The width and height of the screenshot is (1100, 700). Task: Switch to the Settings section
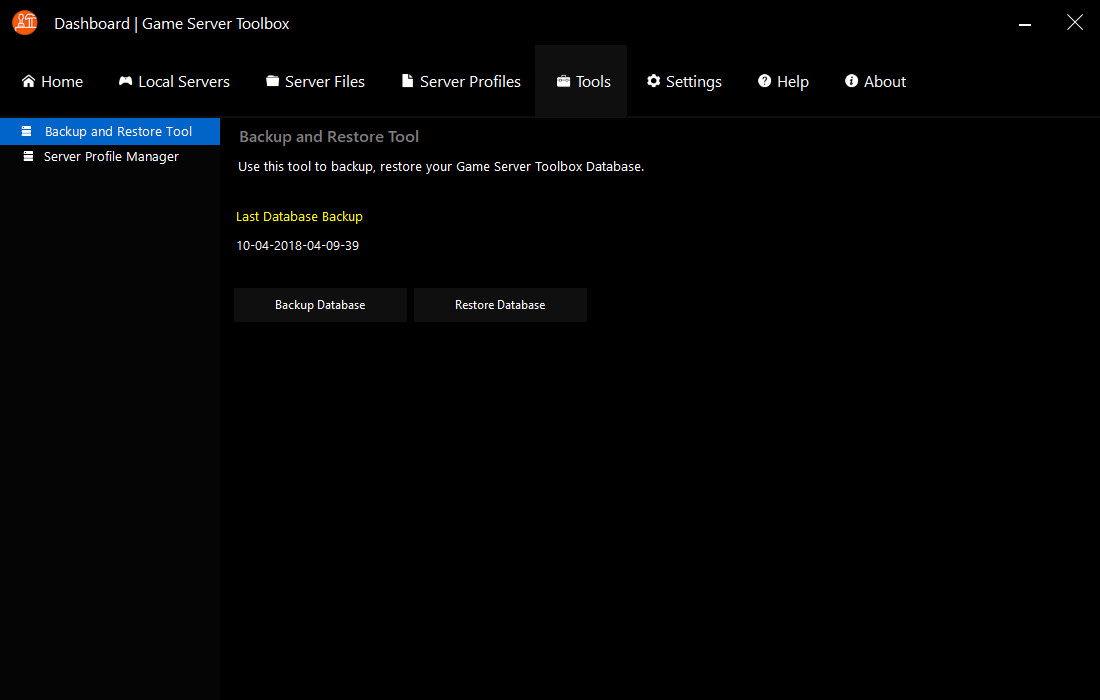[684, 81]
